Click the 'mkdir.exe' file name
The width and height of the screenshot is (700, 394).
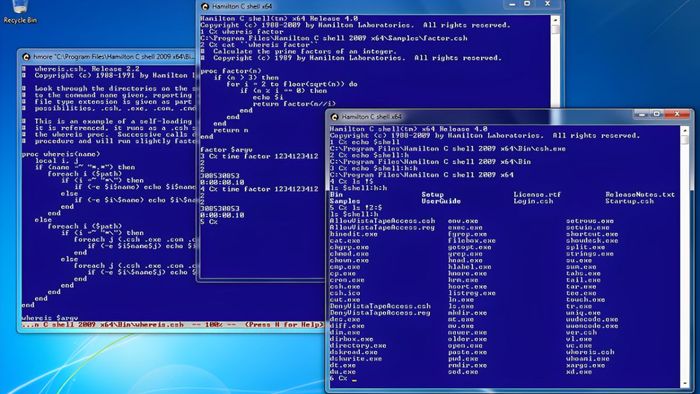(467, 313)
